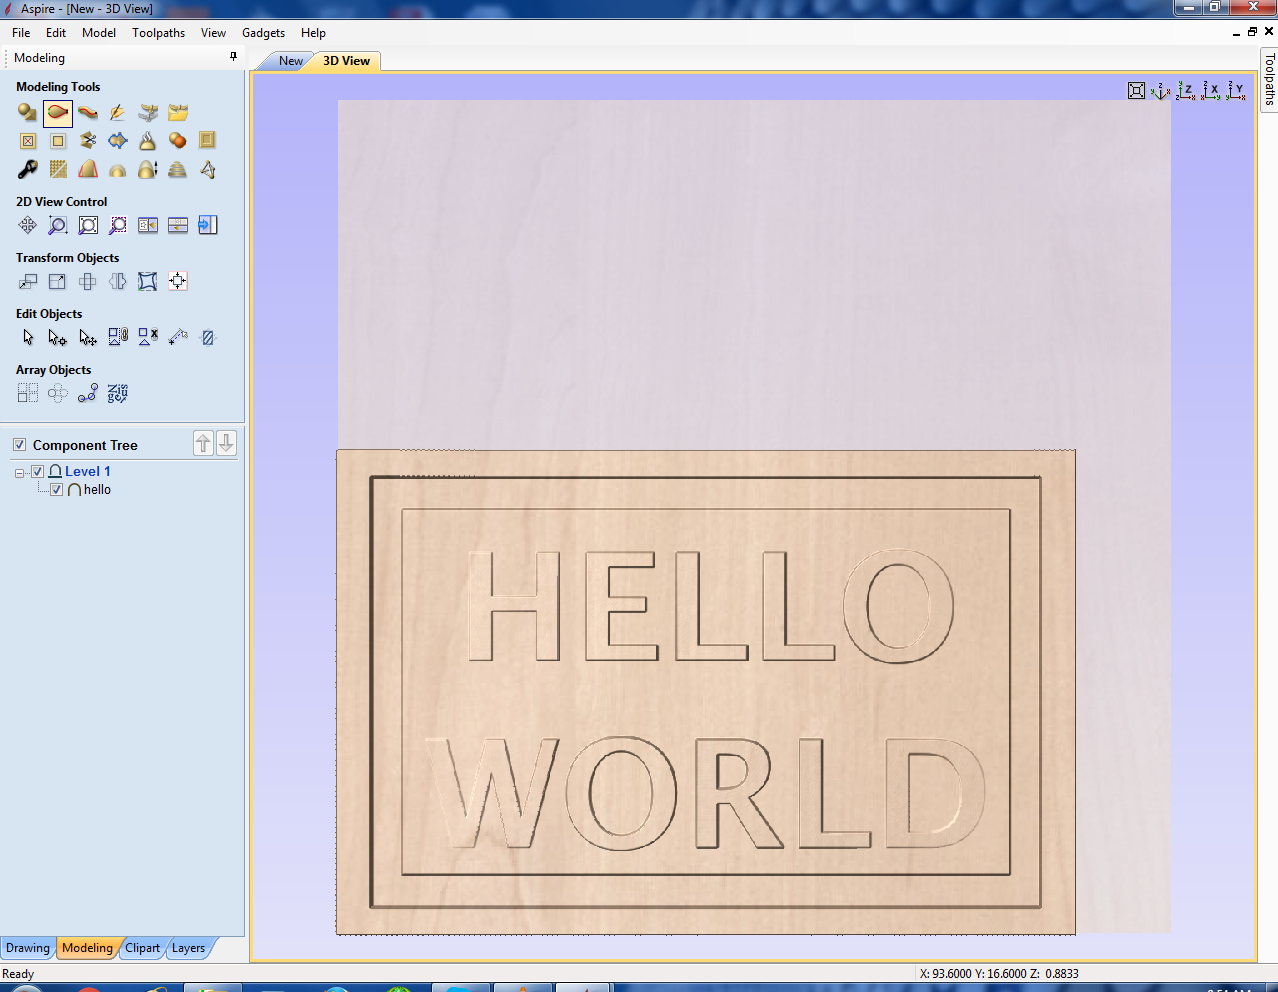The height and width of the screenshot is (992, 1278).
Task: Switch to Node Editing mode
Action: pyautogui.click(x=58, y=338)
